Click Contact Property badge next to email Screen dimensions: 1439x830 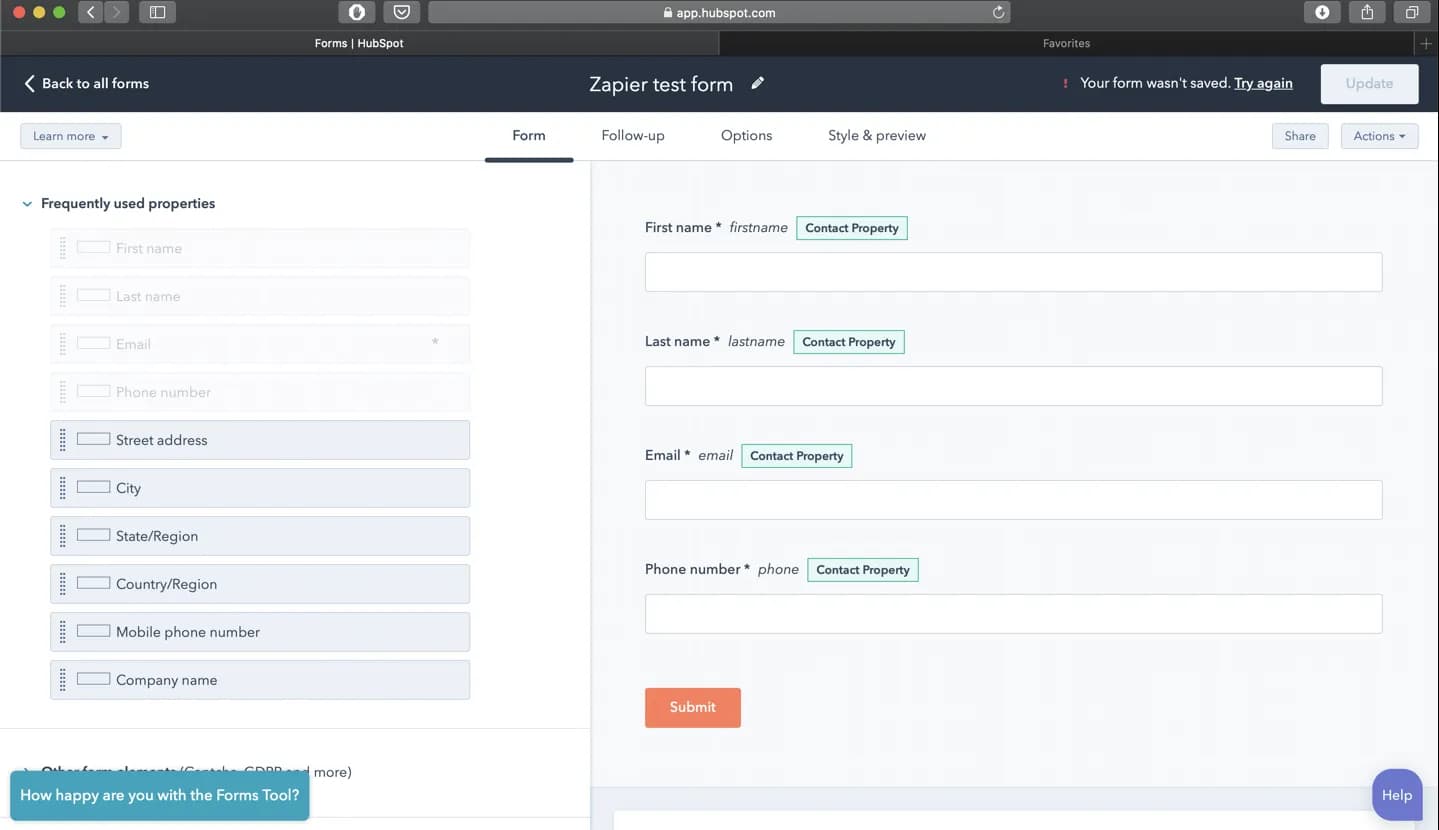tap(797, 456)
